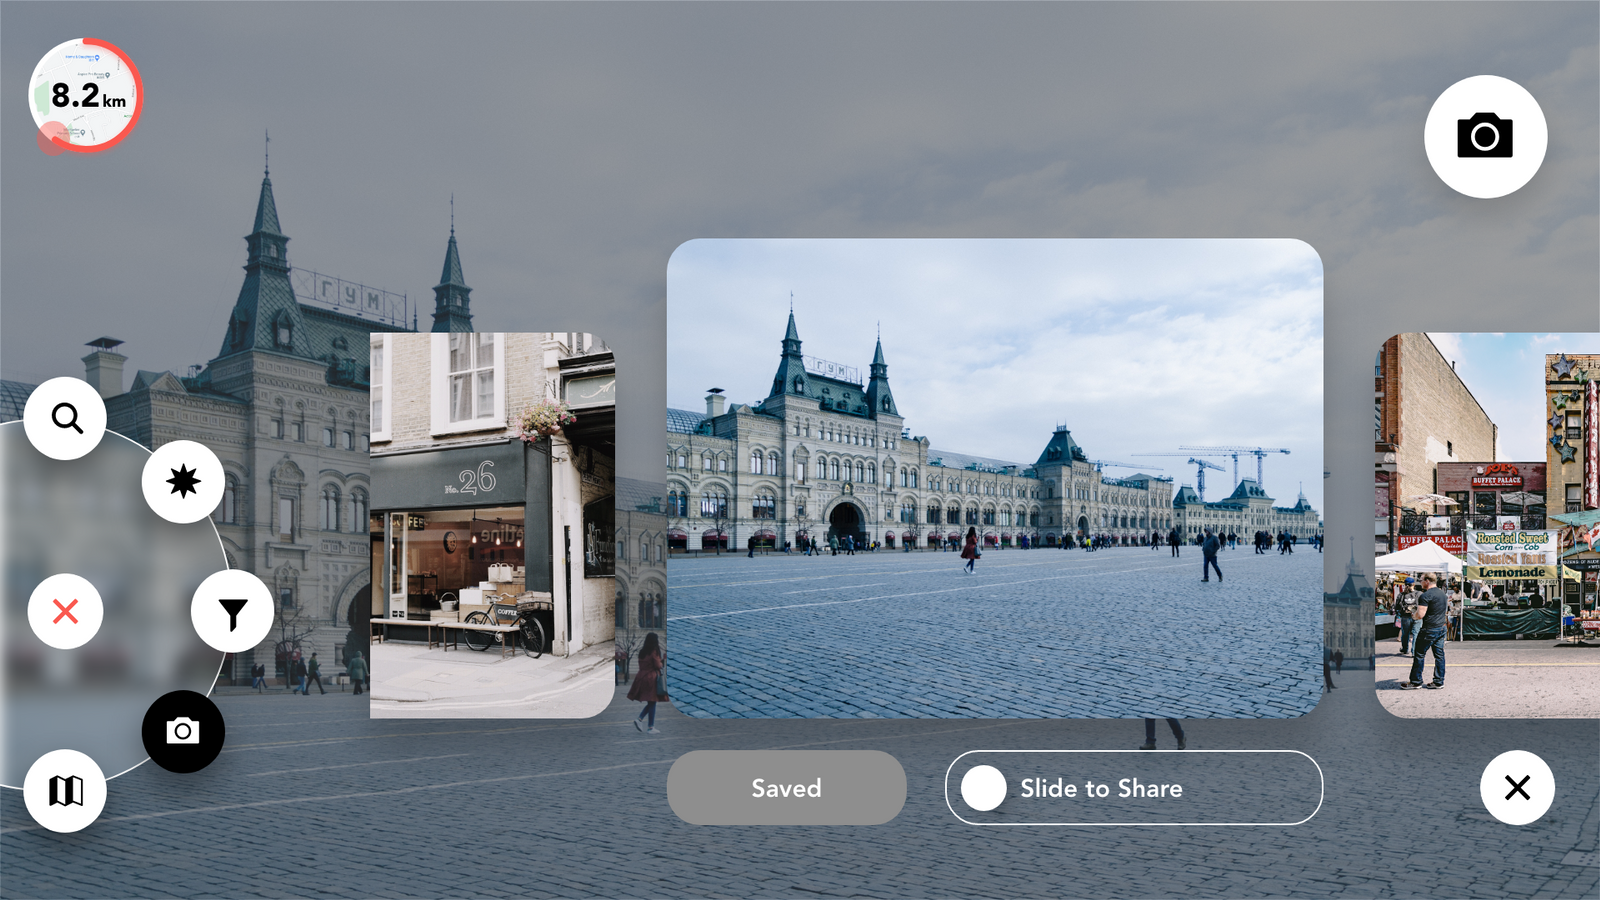Click the Saved button
The width and height of the screenshot is (1600, 900).
click(x=787, y=788)
